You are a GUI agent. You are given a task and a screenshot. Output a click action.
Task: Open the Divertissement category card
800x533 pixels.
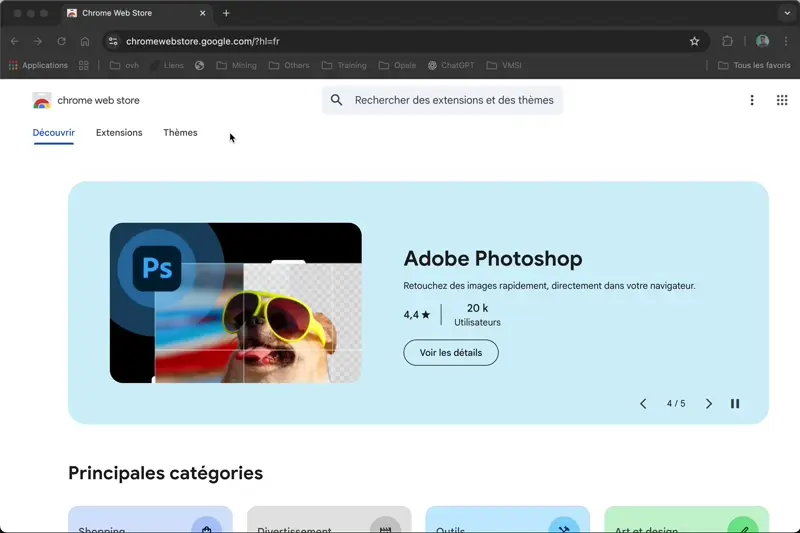(329, 519)
